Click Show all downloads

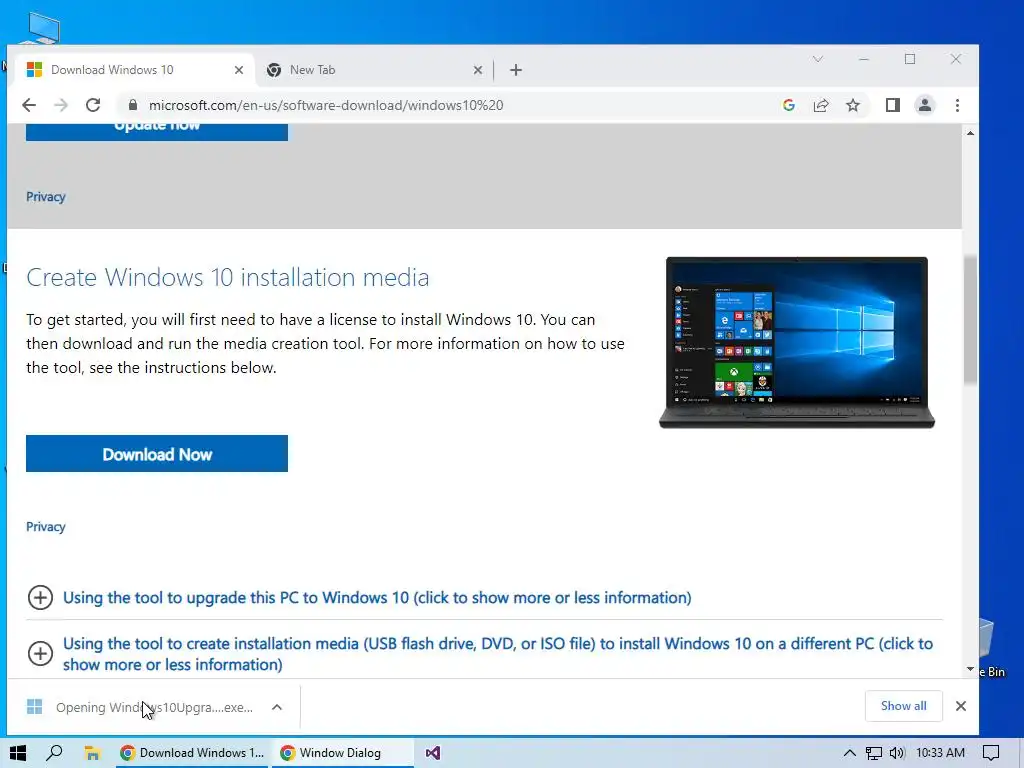903,706
